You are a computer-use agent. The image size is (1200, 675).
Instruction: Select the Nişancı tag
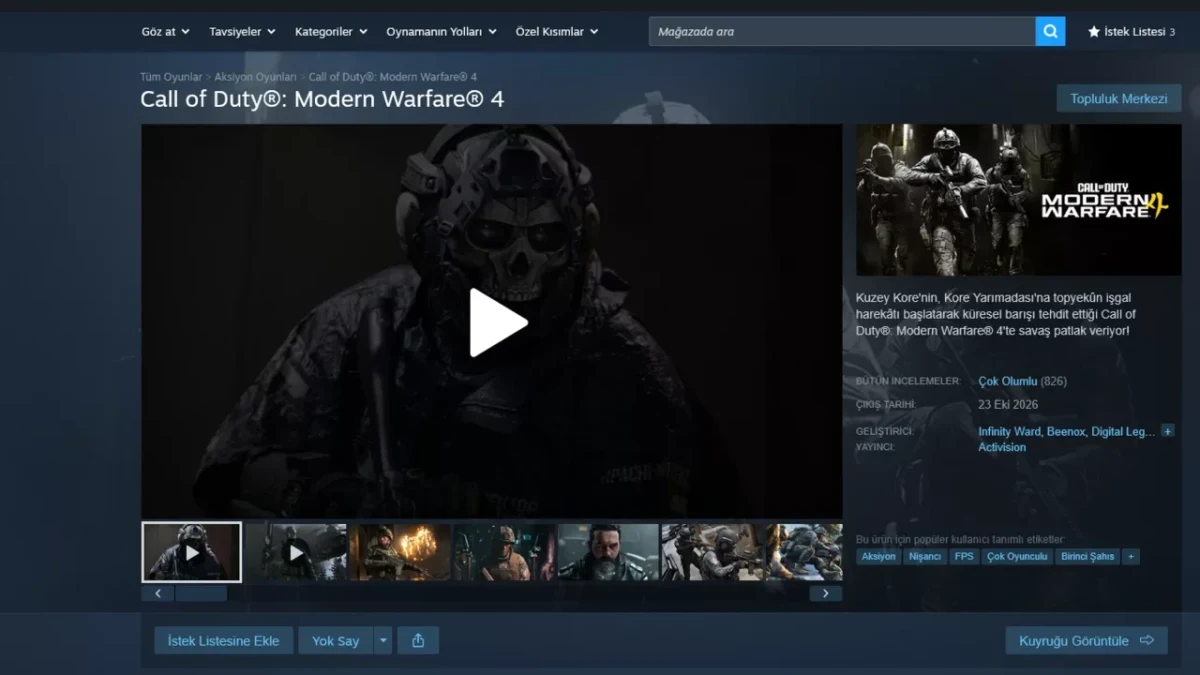(925, 556)
